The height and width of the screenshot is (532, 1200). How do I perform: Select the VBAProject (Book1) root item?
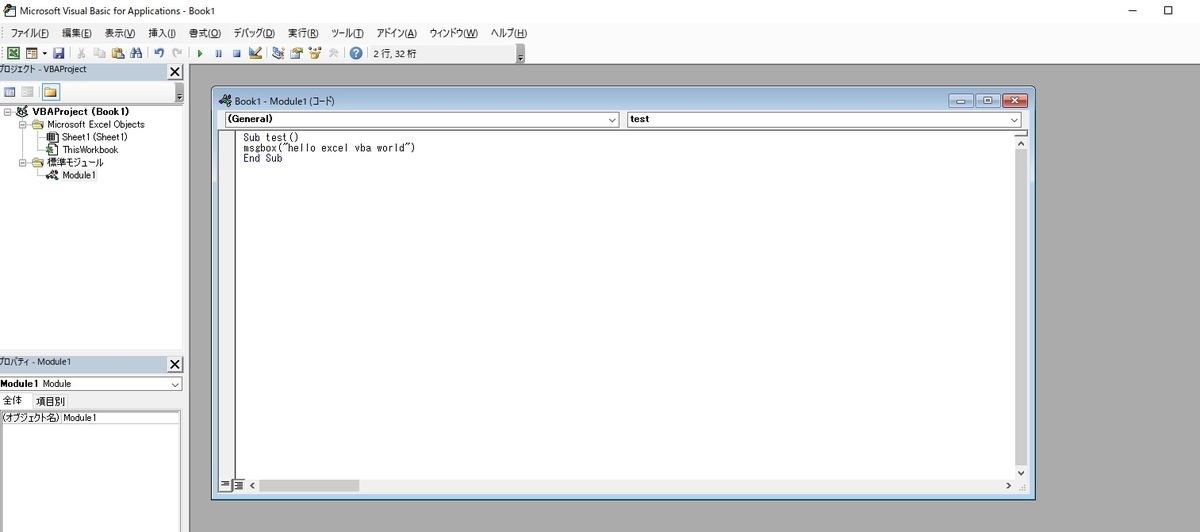80,111
